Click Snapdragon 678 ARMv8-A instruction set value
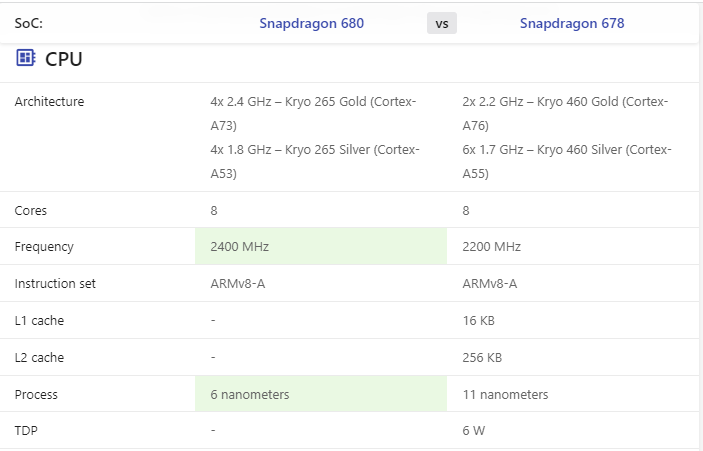Image resolution: width=703 pixels, height=451 pixels. pyautogui.click(x=490, y=284)
